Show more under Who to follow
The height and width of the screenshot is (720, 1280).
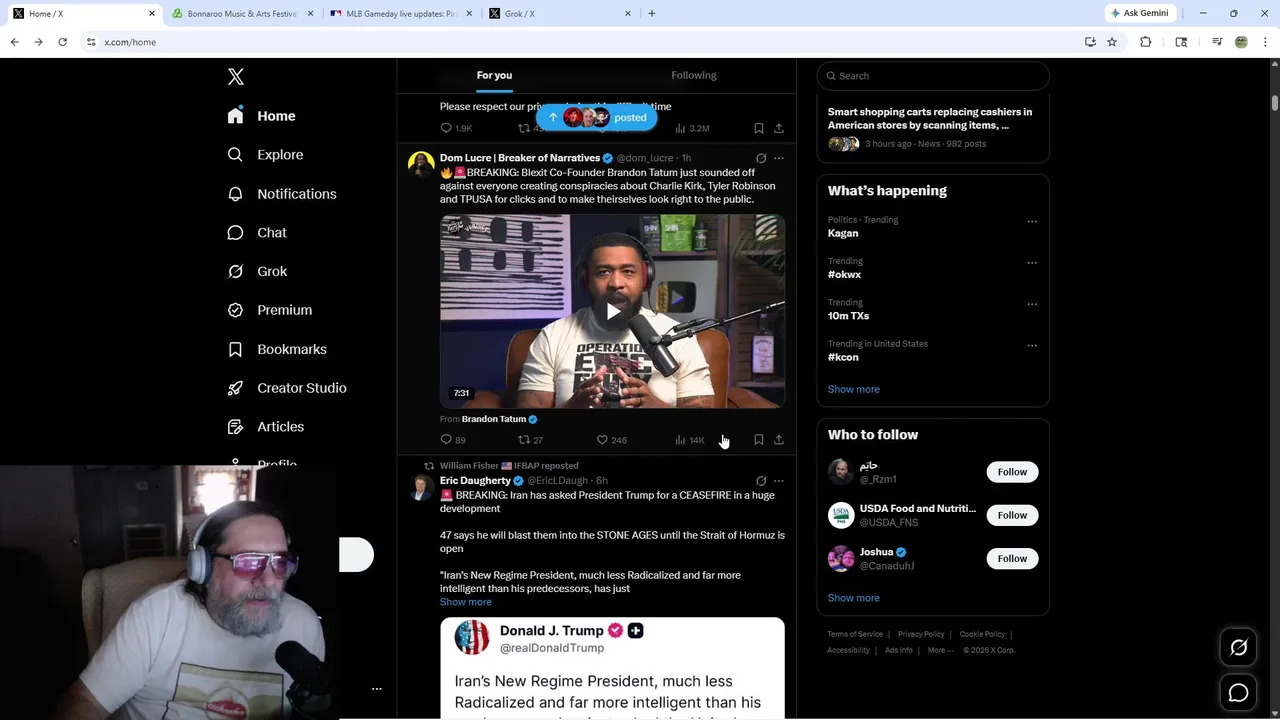pos(853,598)
